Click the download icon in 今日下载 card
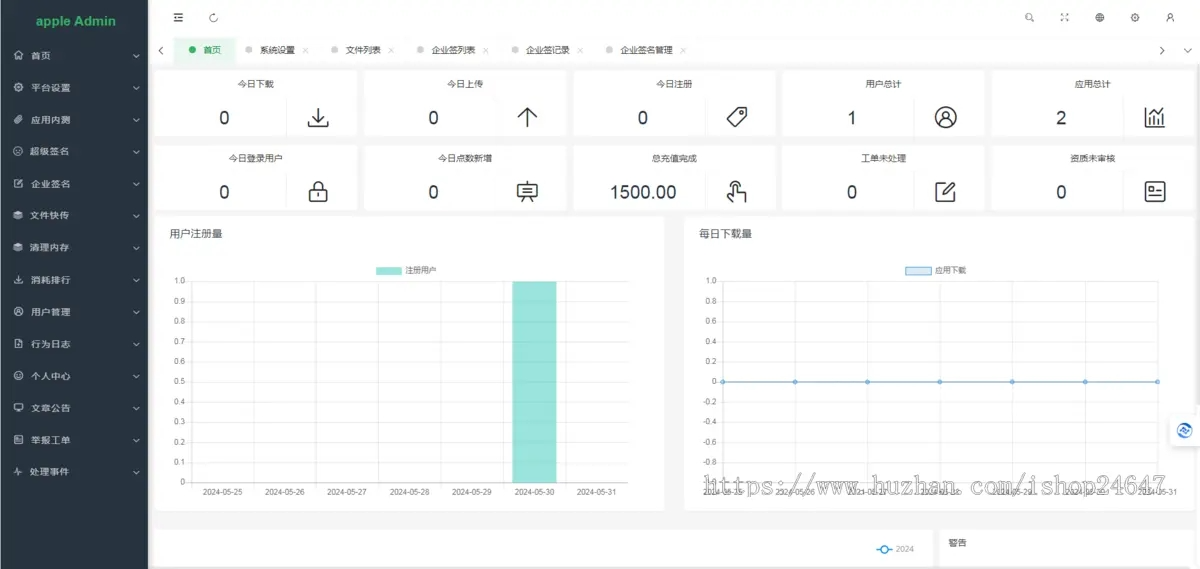Viewport: 1200px width, 569px height. 318,117
